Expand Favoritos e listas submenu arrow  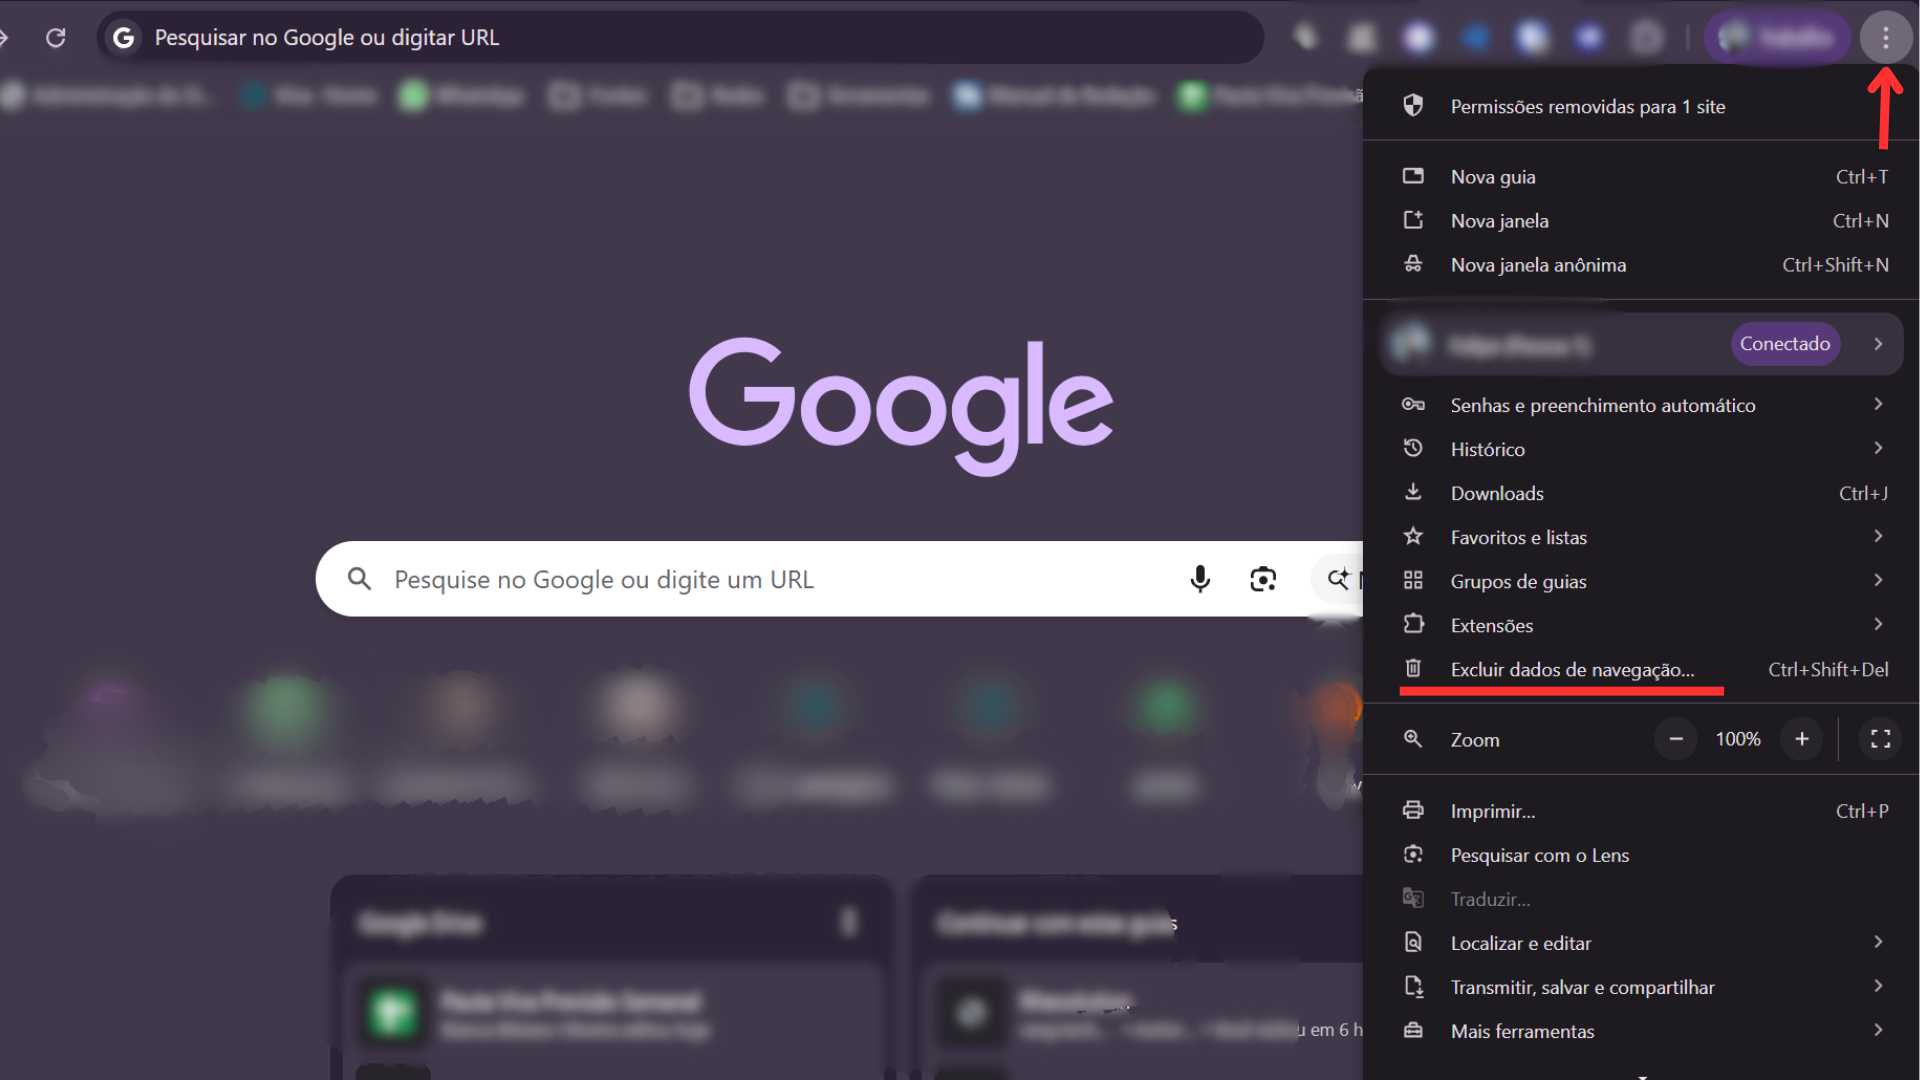(1878, 536)
